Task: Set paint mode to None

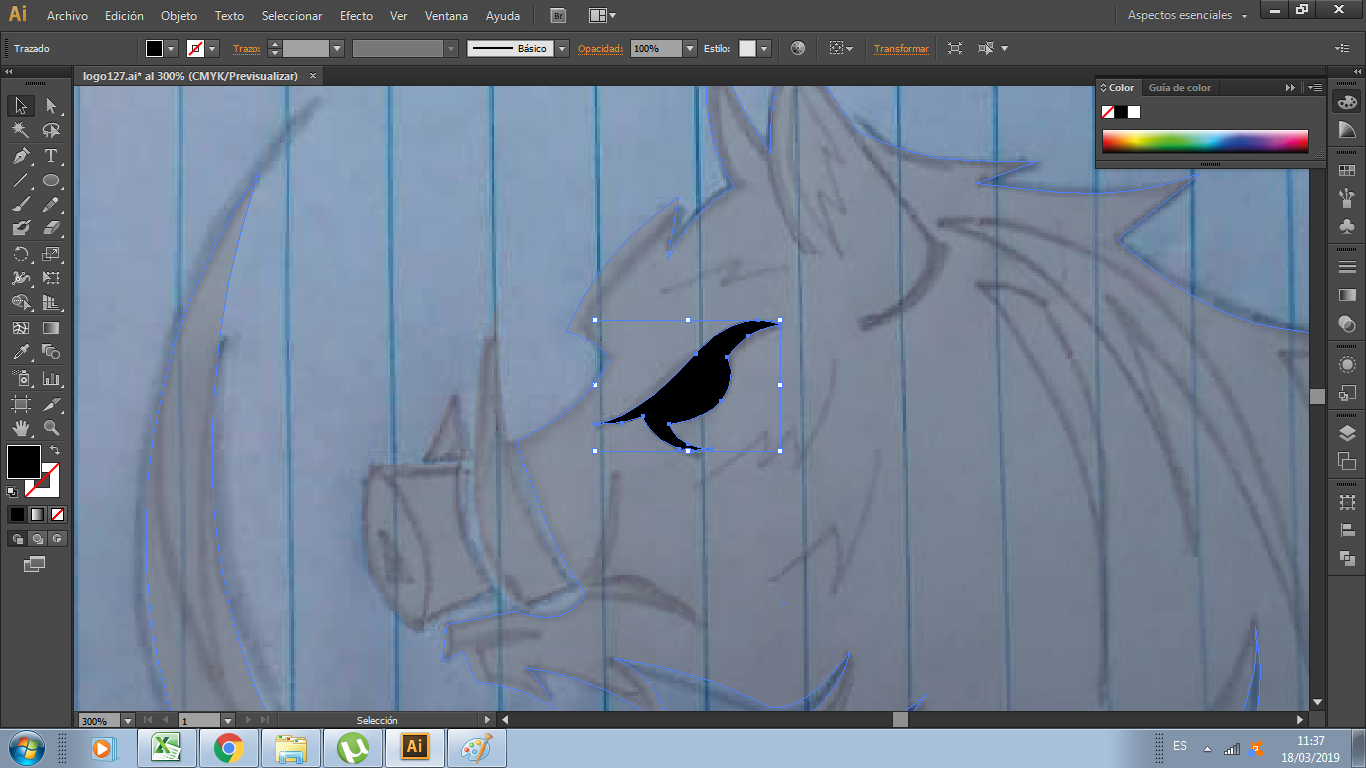Action: 57,514
